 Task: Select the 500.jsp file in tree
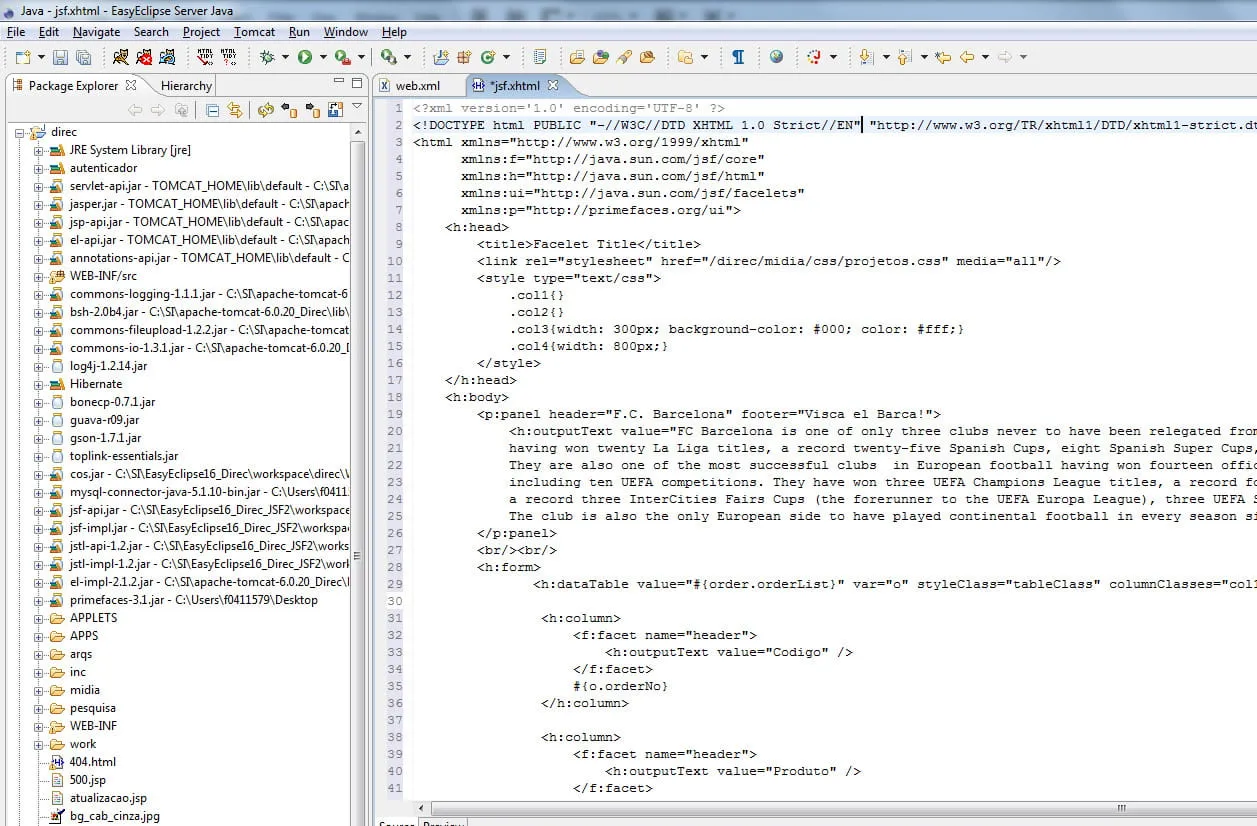pyautogui.click(x=87, y=780)
